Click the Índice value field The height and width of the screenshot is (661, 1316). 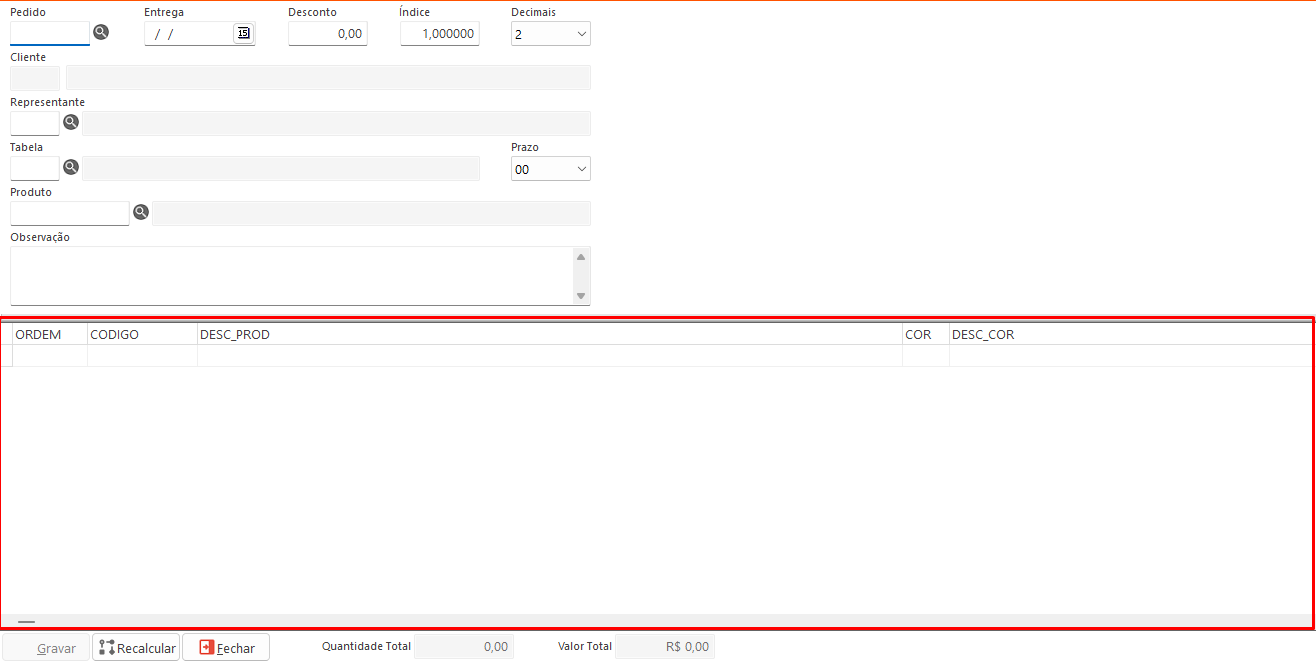tap(440, 33)
